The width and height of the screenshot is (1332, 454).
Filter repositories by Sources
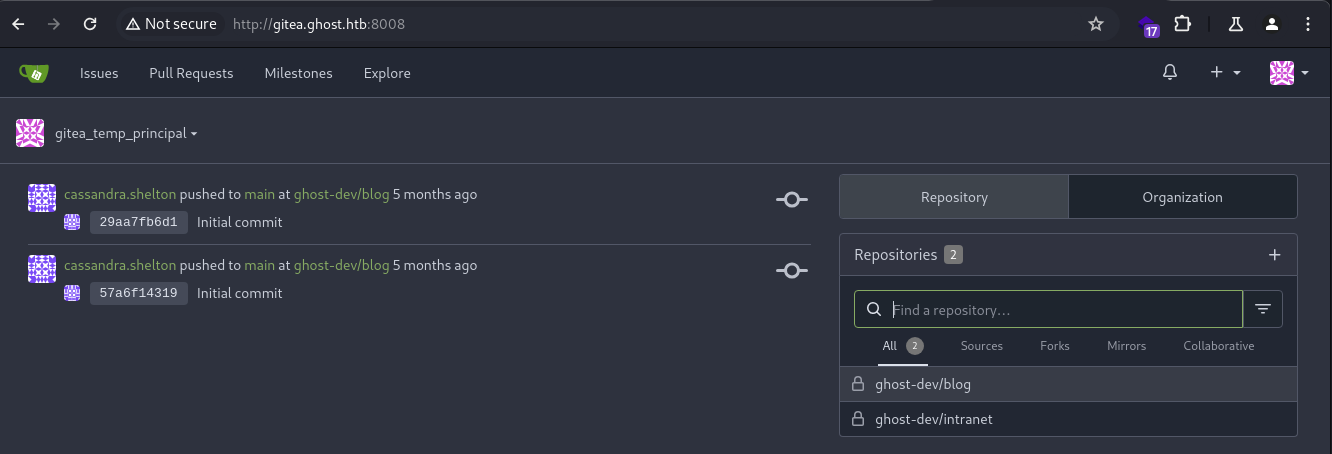click(x=981, y=346)
